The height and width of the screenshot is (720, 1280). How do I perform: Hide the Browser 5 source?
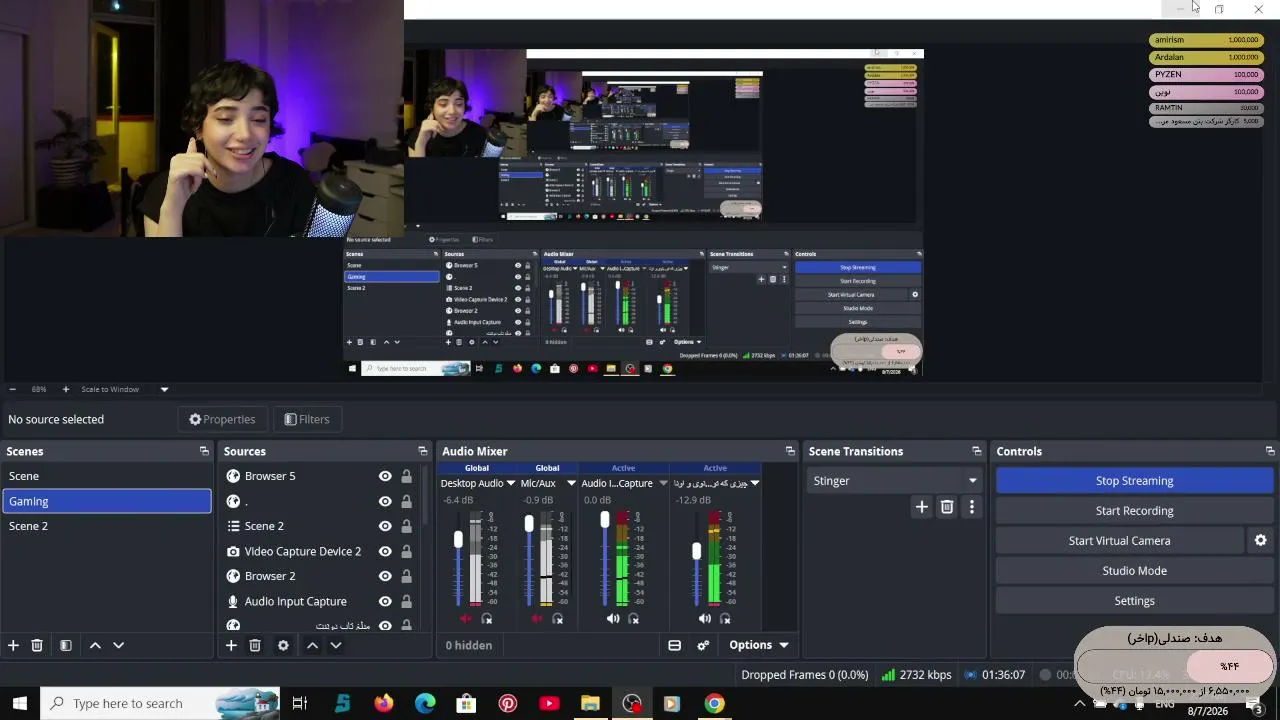pyautogui.click(x=385, y=476)
